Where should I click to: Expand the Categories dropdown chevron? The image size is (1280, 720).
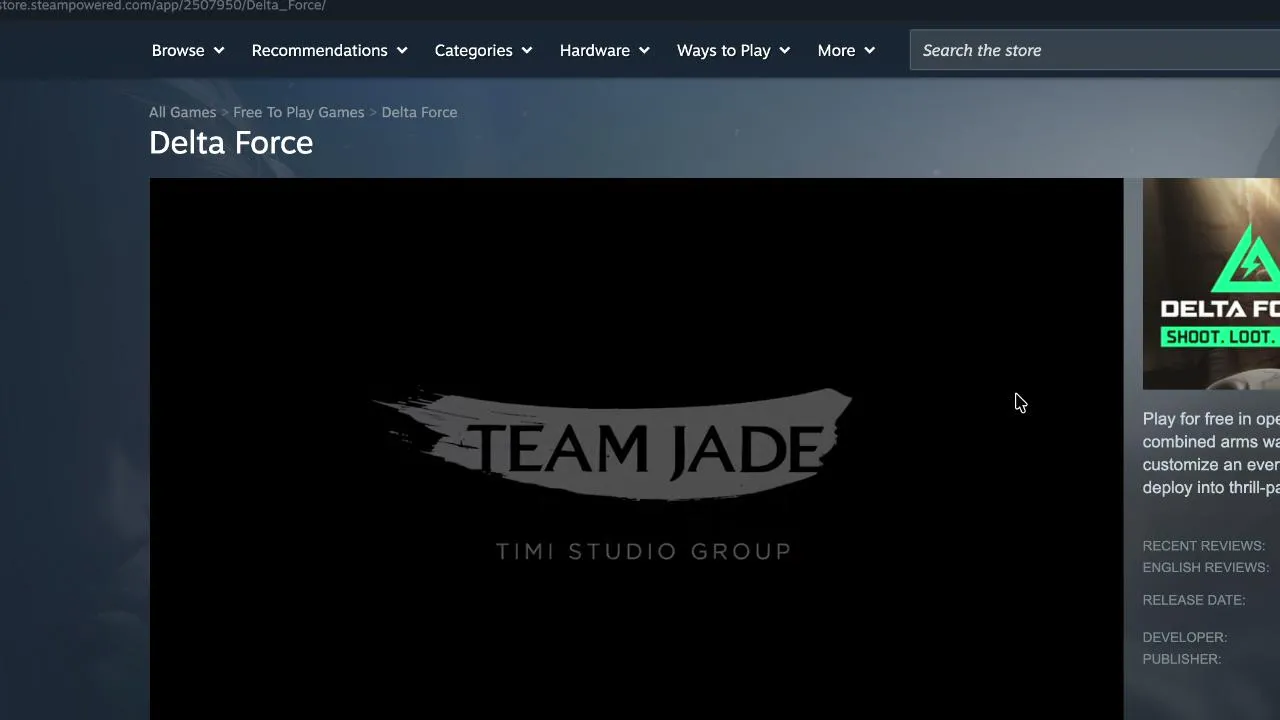point(527,50)
